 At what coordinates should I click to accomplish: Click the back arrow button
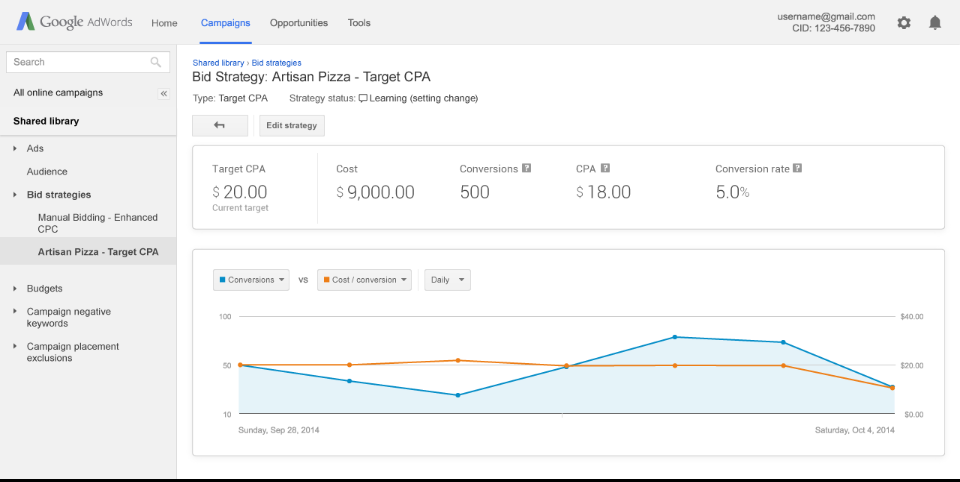[219, 125]
